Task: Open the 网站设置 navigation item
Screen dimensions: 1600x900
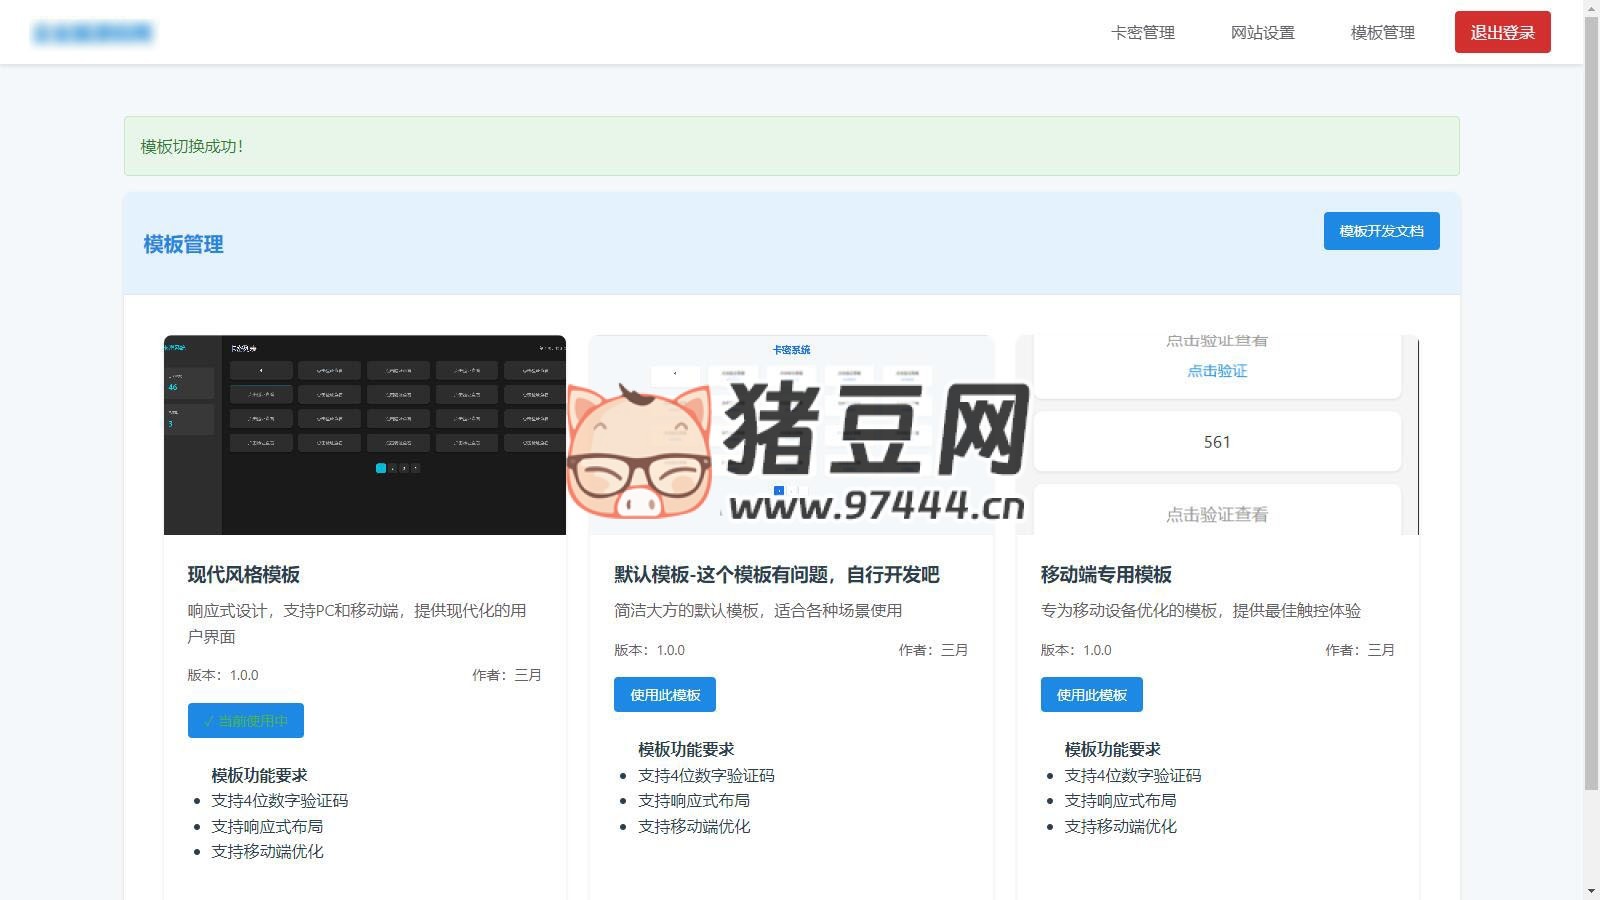Action: (x=1262, y=32)
